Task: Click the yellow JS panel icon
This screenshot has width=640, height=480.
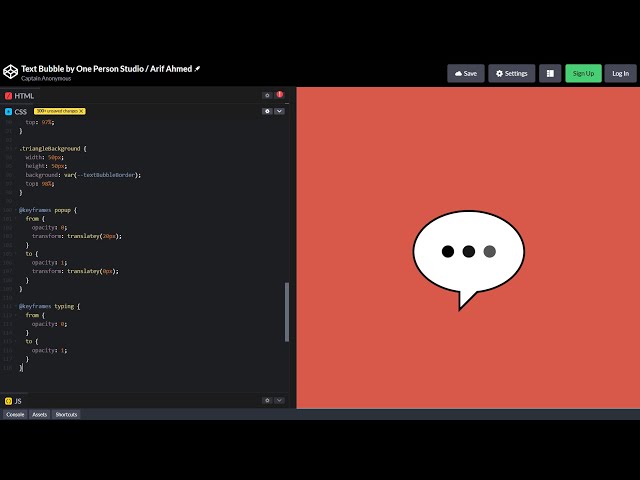Action: (9, 401)
